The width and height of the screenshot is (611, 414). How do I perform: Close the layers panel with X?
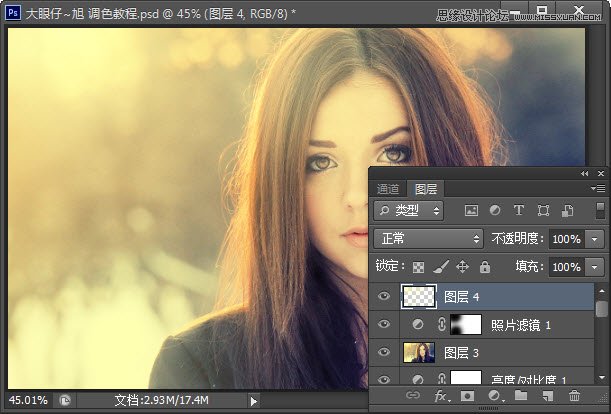point(601,173)
